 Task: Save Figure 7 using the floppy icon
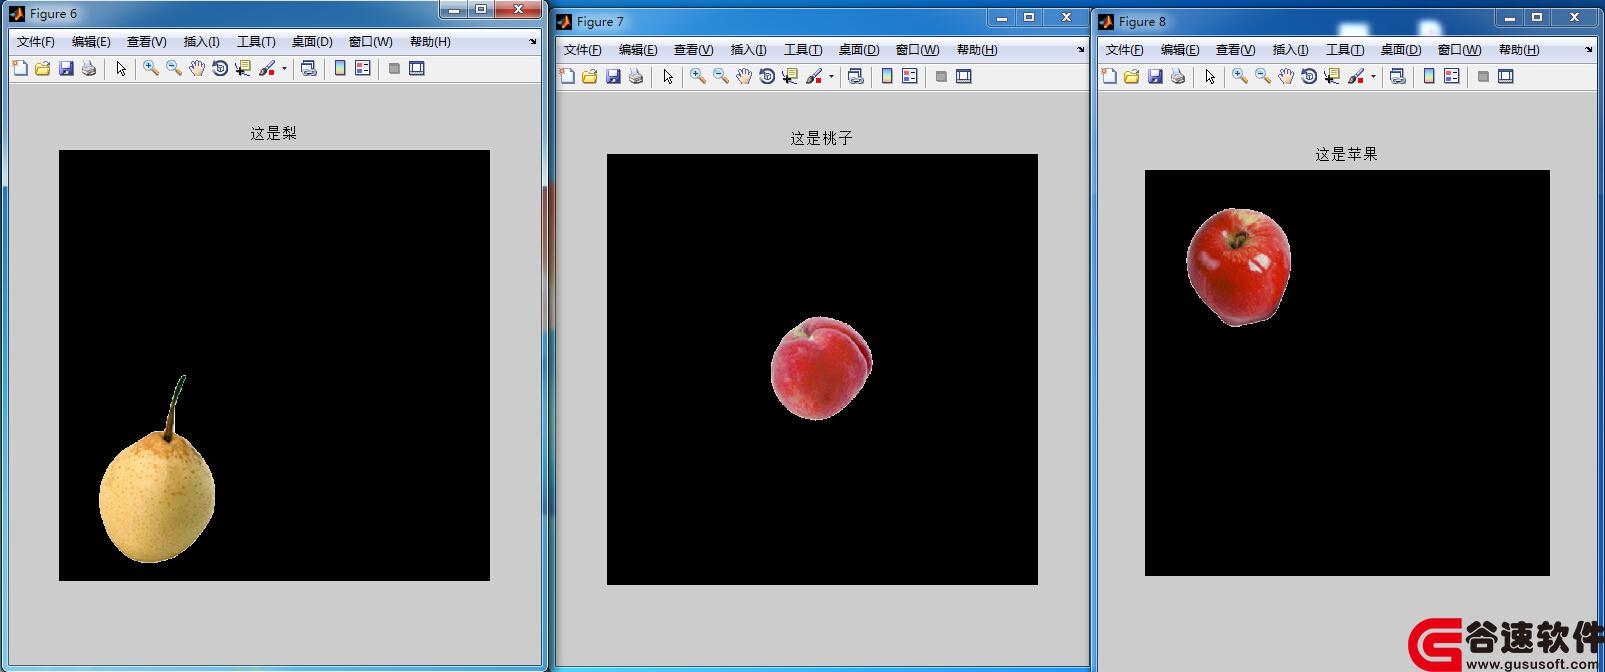pyautogui.click(x=613, y=76)
